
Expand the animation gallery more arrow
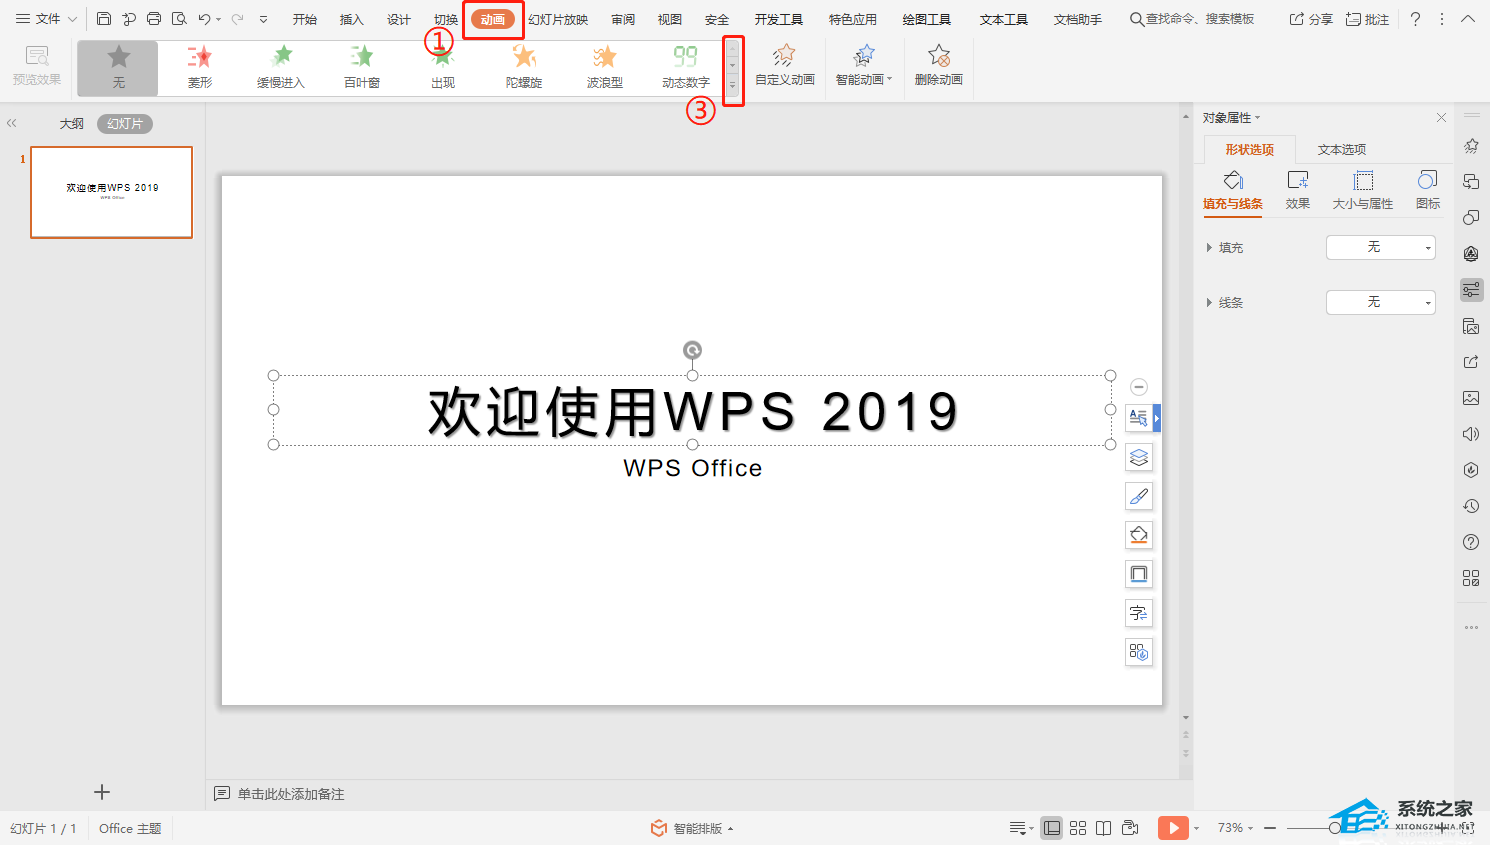point(733,86)
